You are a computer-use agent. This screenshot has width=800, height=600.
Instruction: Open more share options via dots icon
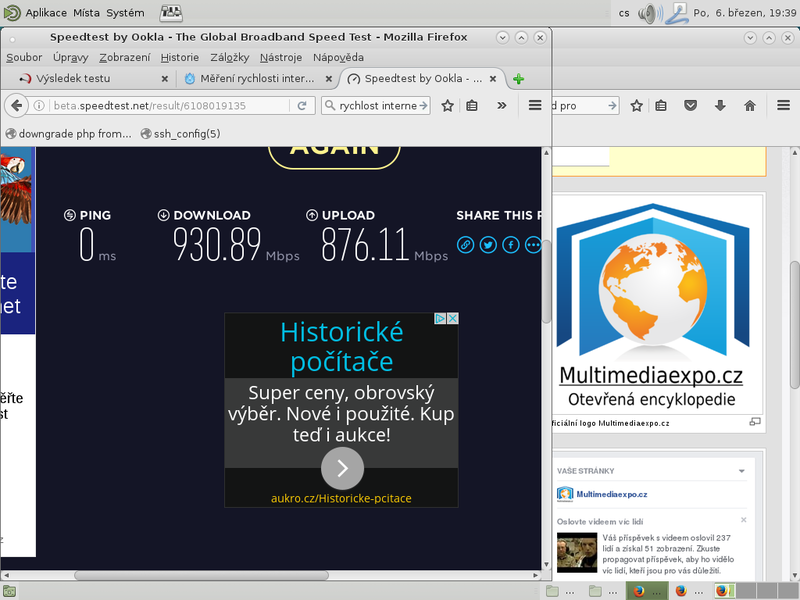[x=532, y=244]
